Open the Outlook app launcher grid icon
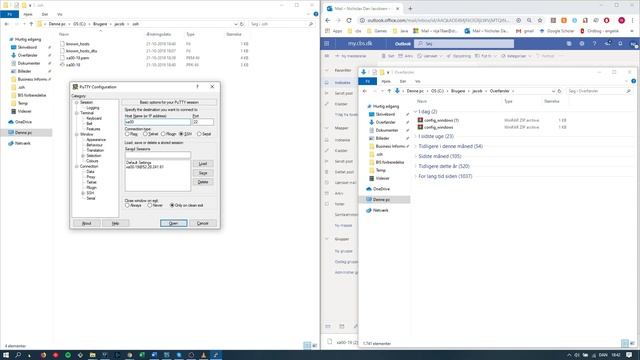 tap(327, 44)
